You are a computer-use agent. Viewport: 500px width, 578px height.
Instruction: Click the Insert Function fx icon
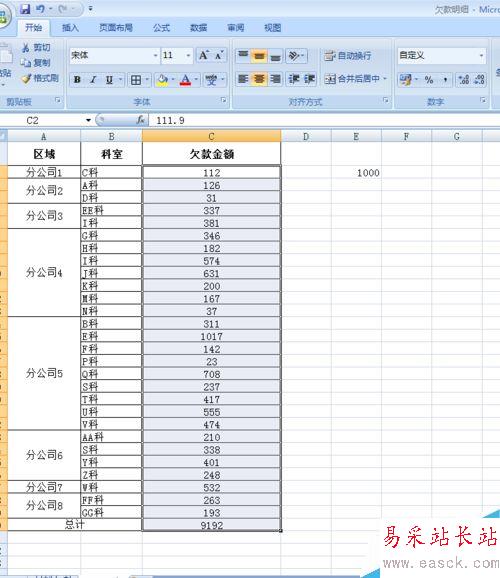[x=140, y=120]
